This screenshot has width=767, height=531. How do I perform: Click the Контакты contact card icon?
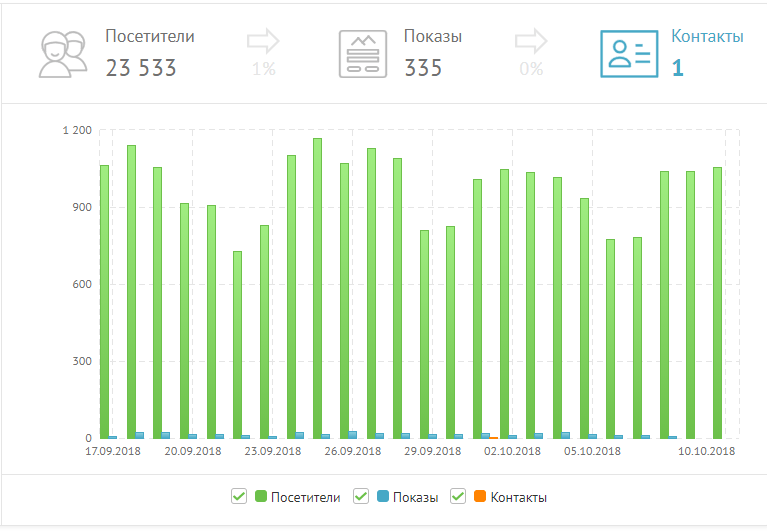pyautogui.click(x=629, y=54)
